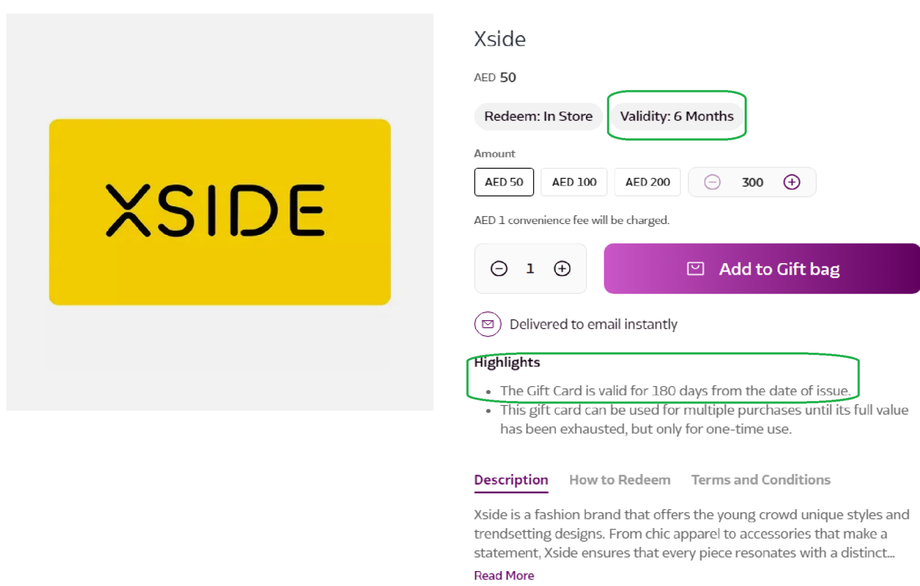
Task: Increase custom amount with plus icon
Action: [x=792, y=182]
